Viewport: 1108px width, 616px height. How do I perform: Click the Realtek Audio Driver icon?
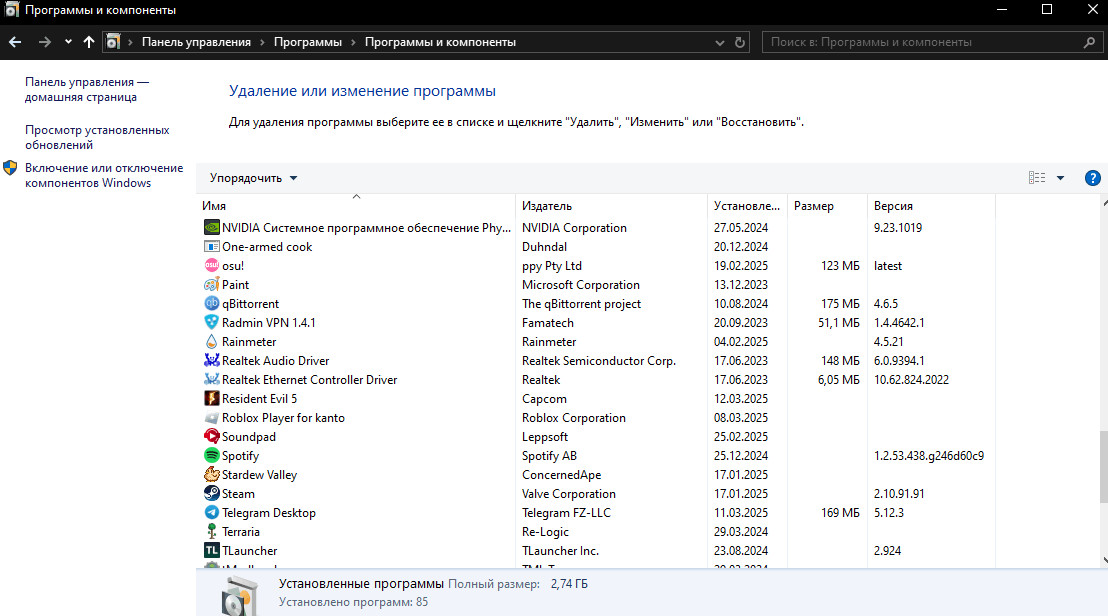coord(211,360)
